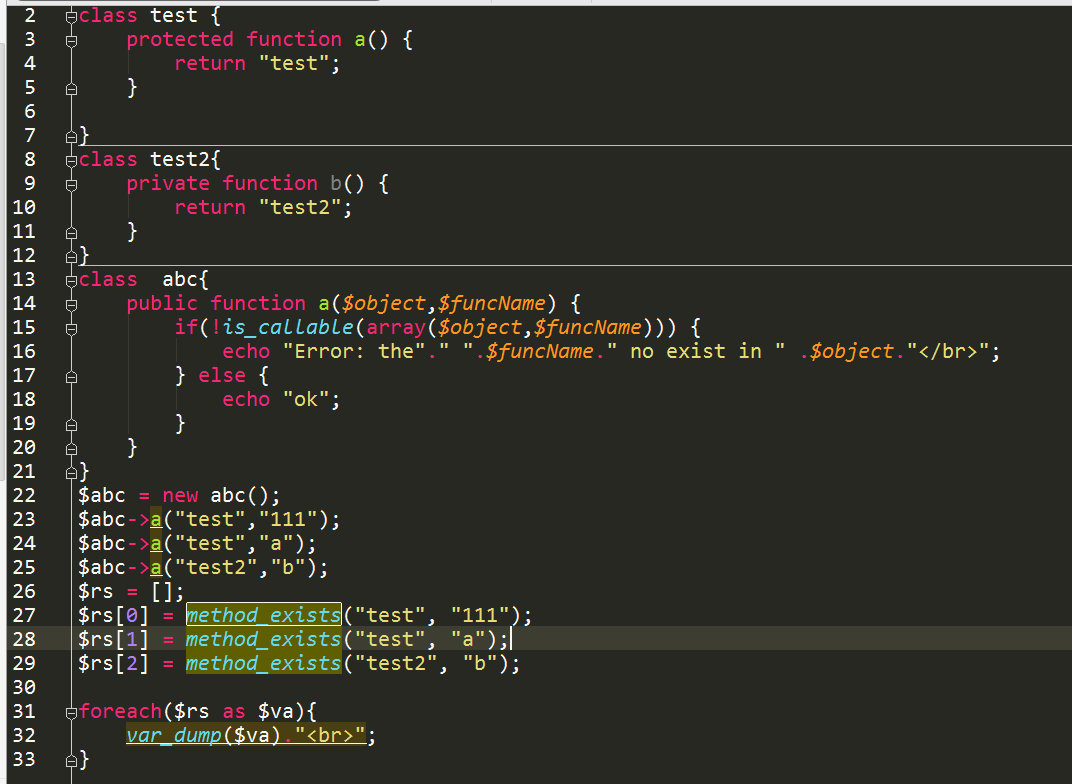
Task: Collapse public function a in abc
Action: point(70,303)
